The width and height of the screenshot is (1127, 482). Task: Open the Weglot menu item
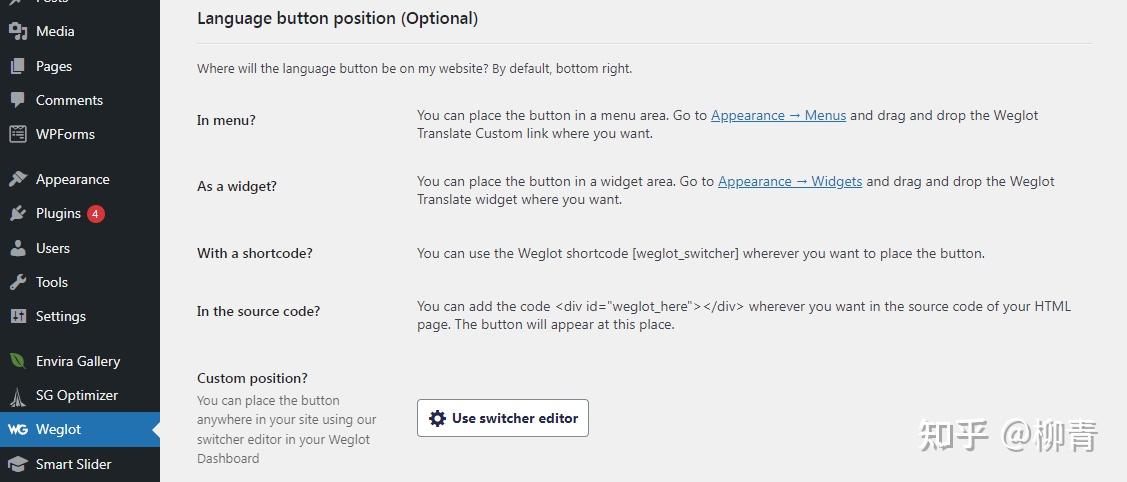coord(58,429)
